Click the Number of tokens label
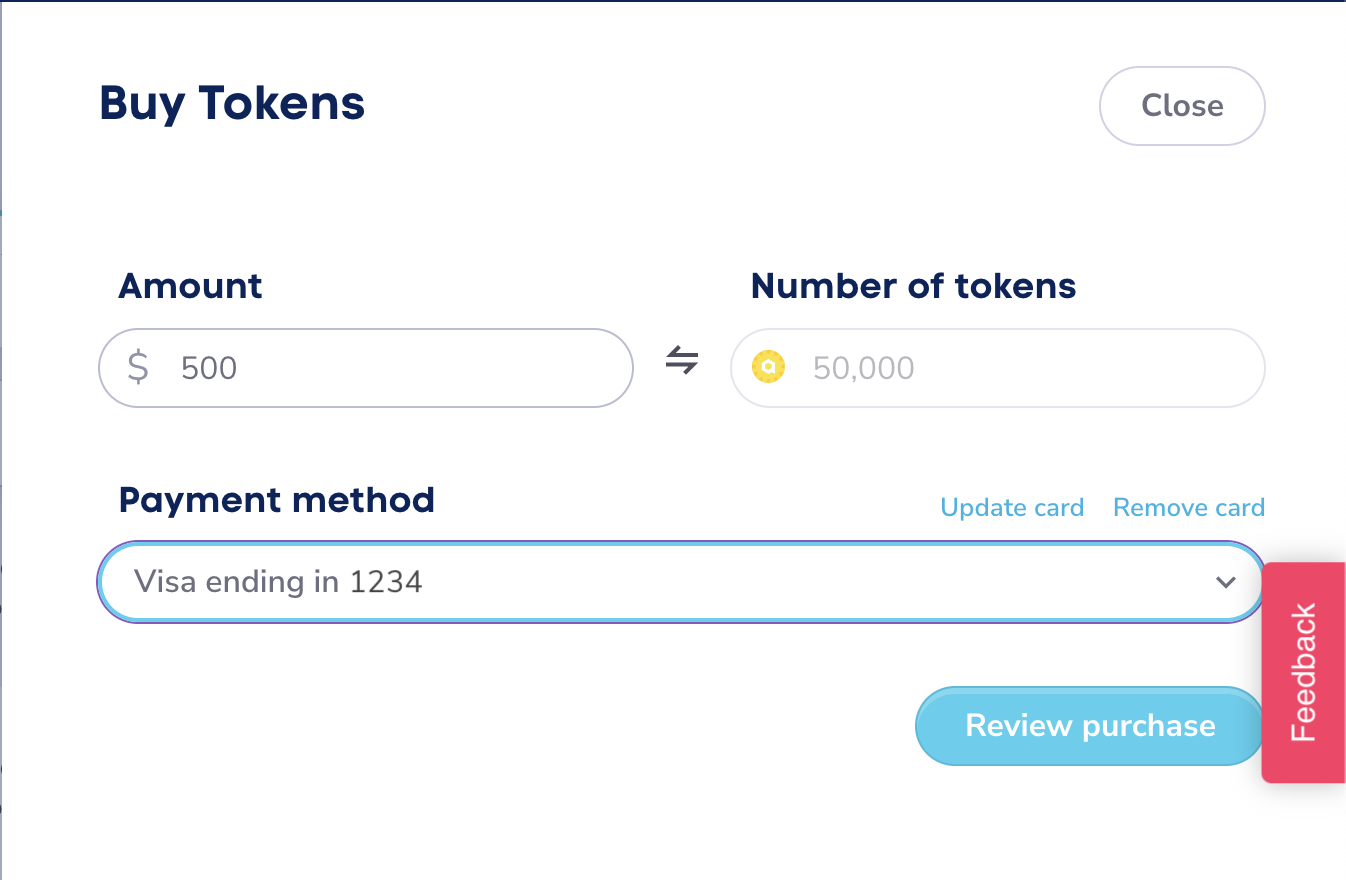The height and width of the screenshot is (880, 1346). [913, 287]
